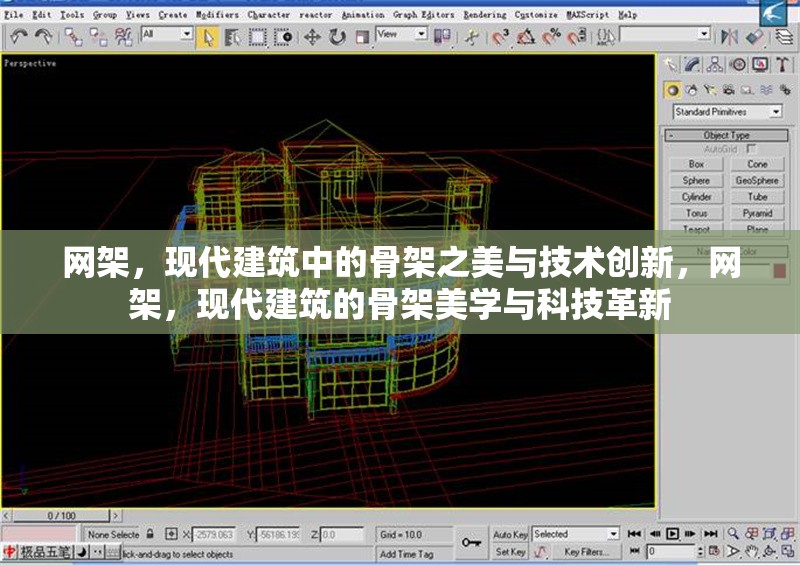
Task: Enable the AutoGrid checkbox
Action: pyautogui.click(x=751, y=149)
